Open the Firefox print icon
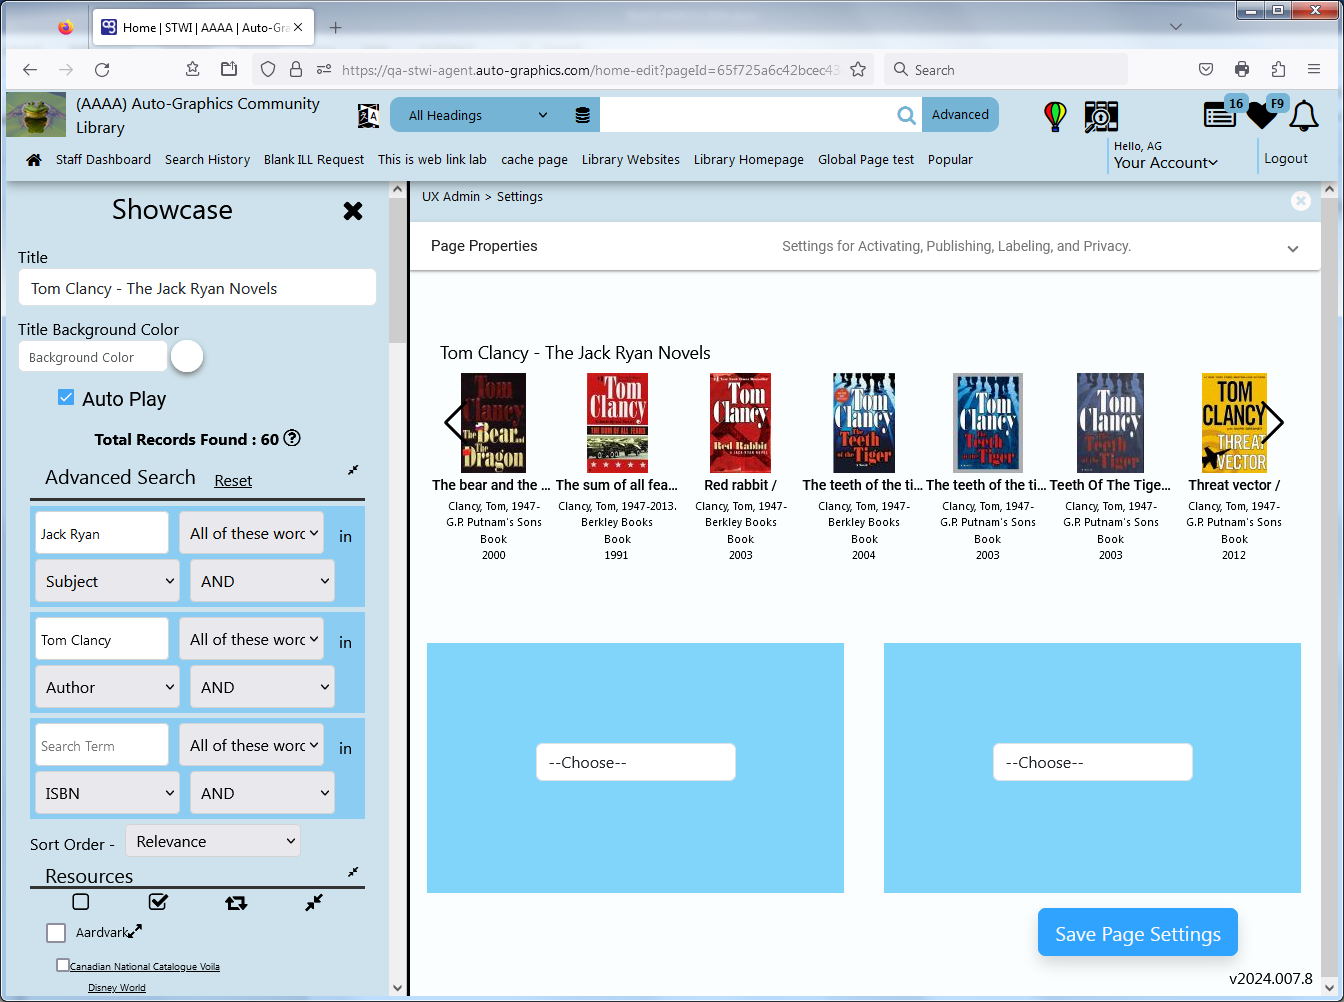The height and width of the screenshot is (1002, 1344). [x=1242, y=70]
